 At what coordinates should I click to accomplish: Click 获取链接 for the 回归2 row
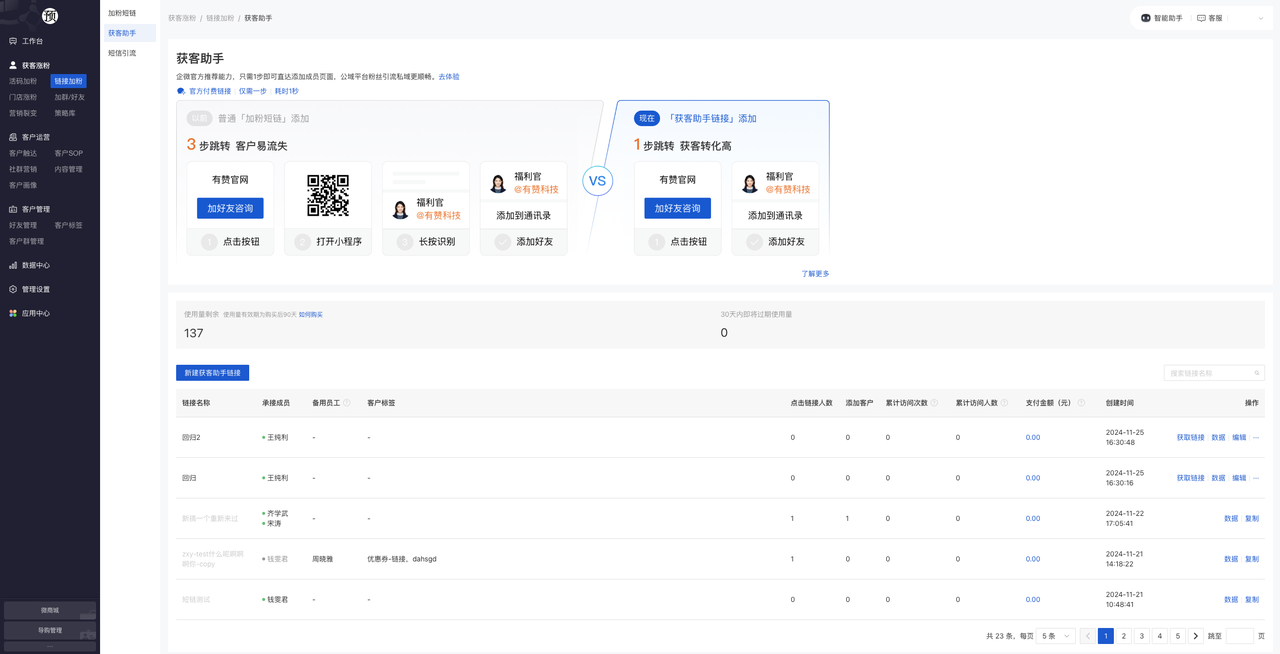[1191, 437]
